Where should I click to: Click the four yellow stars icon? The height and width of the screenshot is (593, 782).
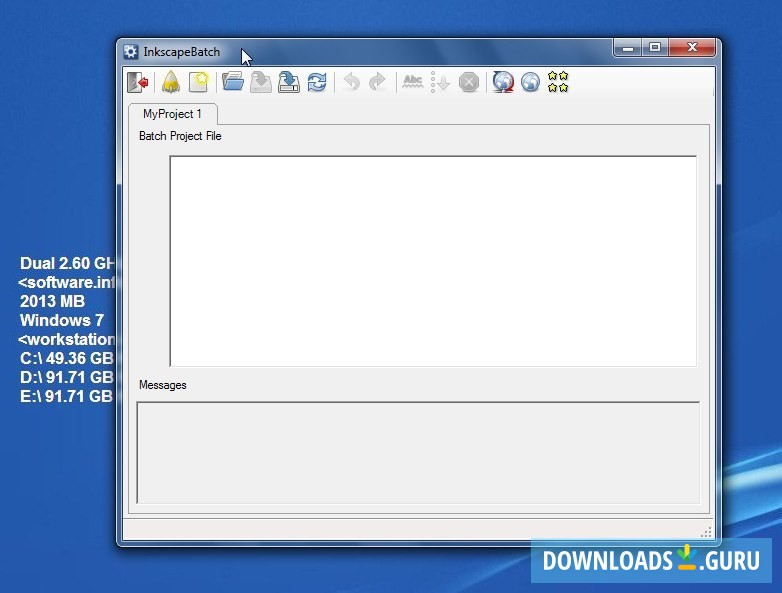pos(558,82)
